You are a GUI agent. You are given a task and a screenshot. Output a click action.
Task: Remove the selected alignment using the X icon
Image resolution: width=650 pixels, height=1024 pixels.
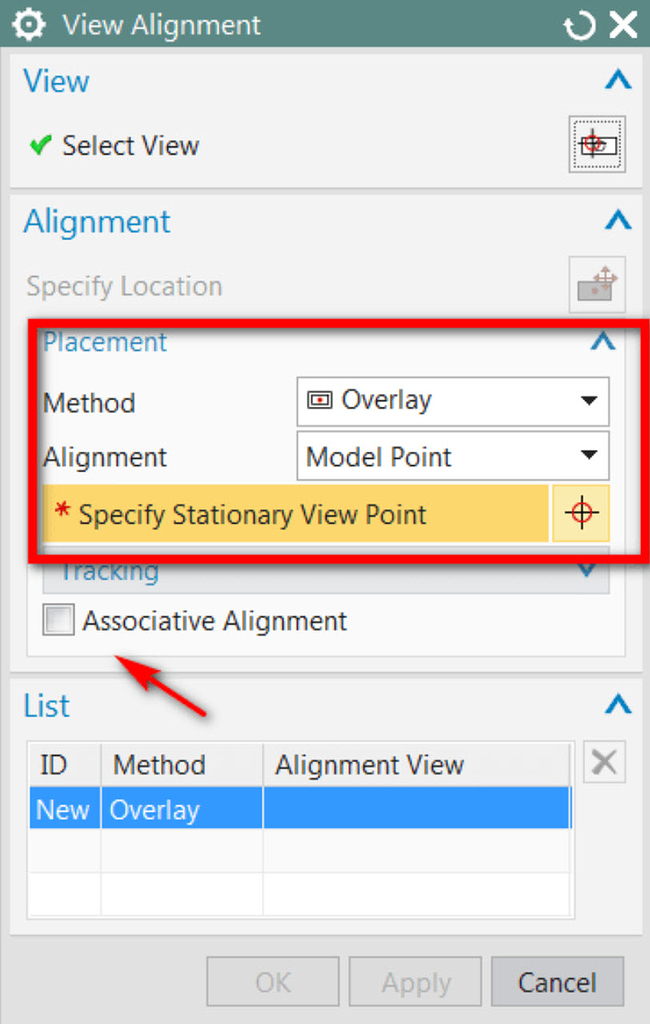pyautogui.click(x=604, y=761)
